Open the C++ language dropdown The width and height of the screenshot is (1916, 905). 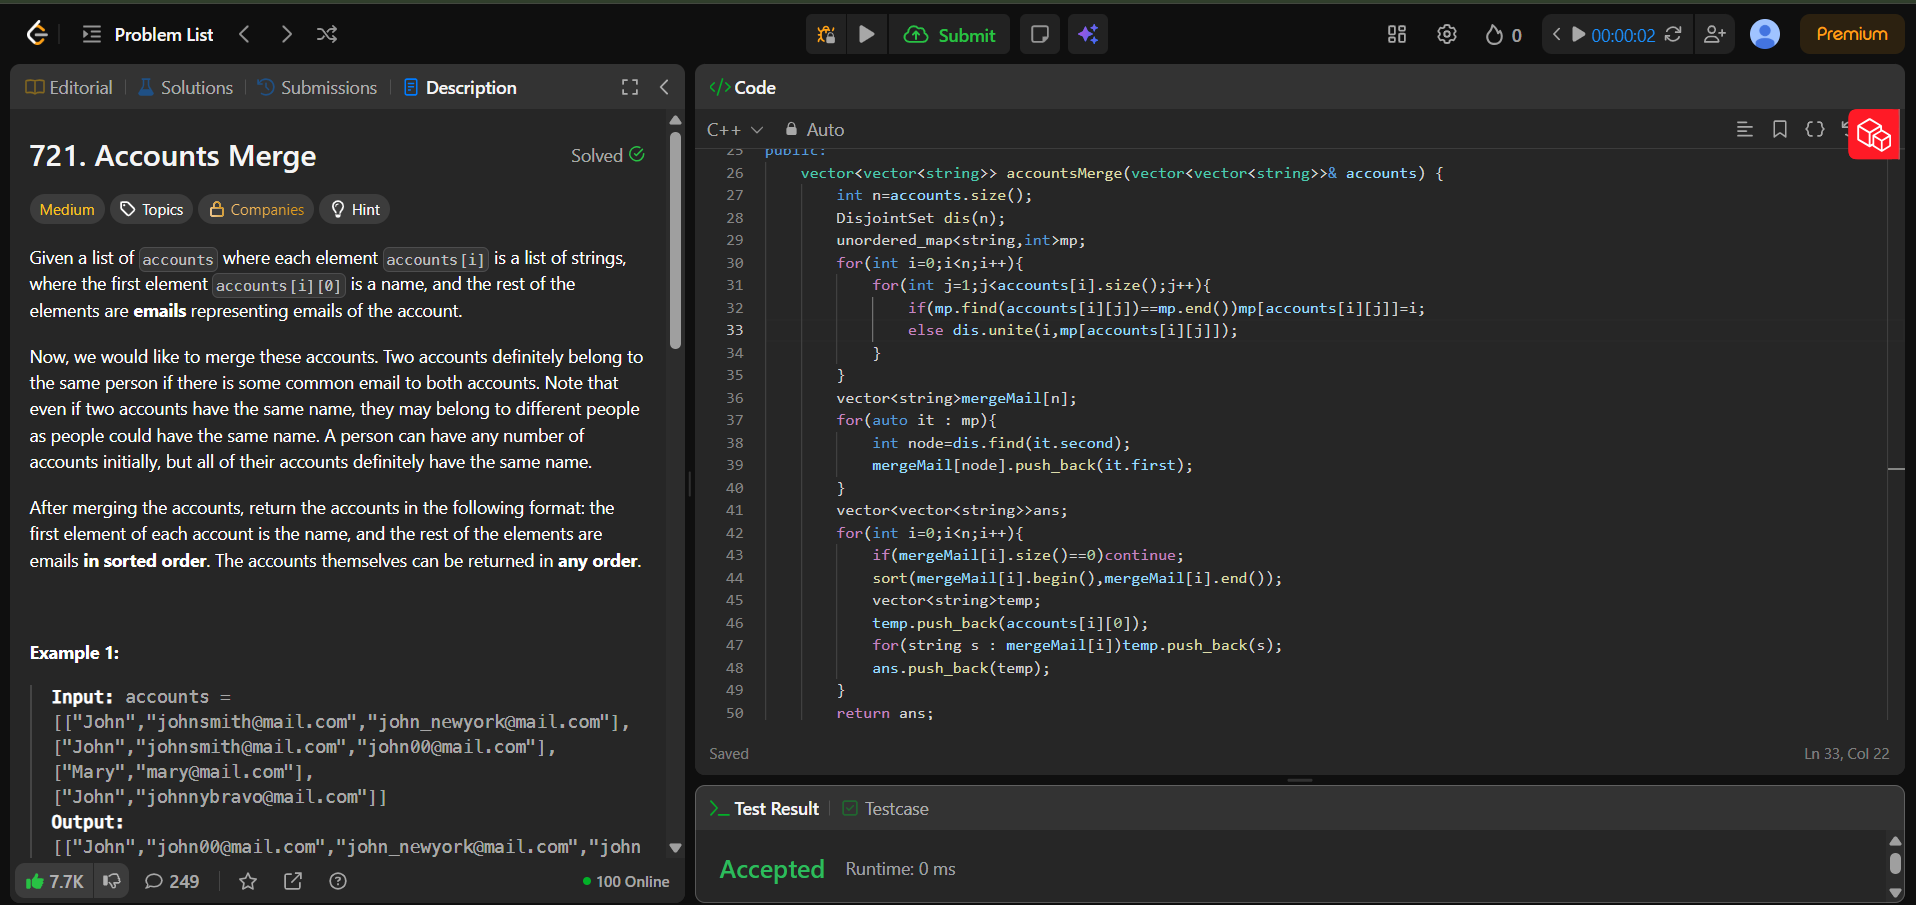pyautogui.click(x=734, y=130)
